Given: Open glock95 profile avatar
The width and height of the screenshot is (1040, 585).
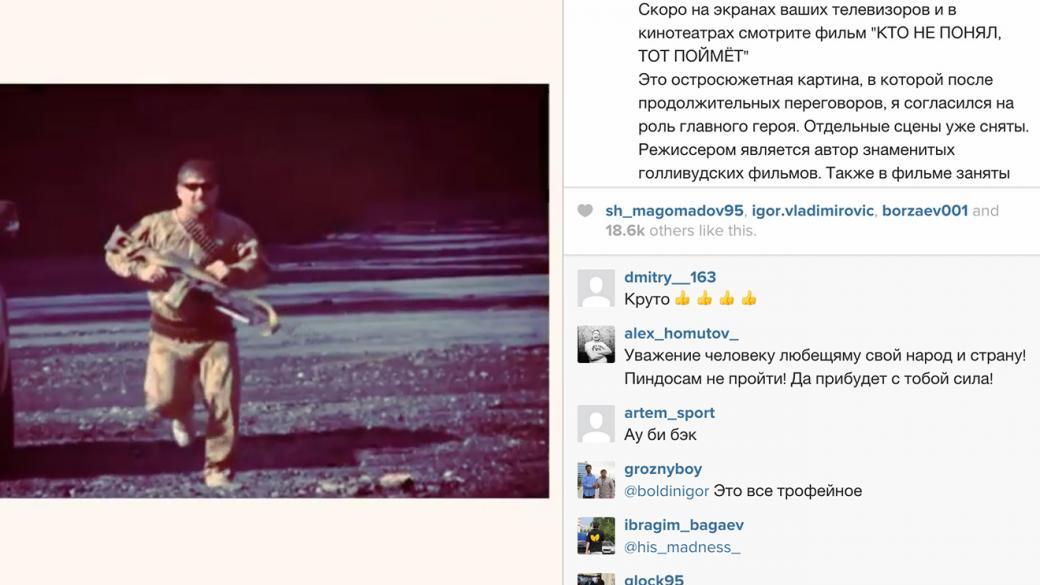Looking at the screenshot, I should 596,580.
